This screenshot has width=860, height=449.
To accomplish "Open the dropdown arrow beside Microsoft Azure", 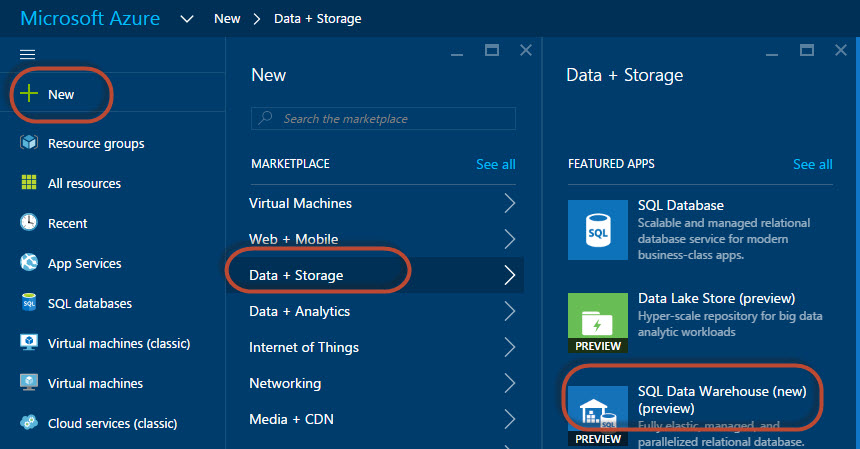I will pyautogui.click(x=187, y=19).
